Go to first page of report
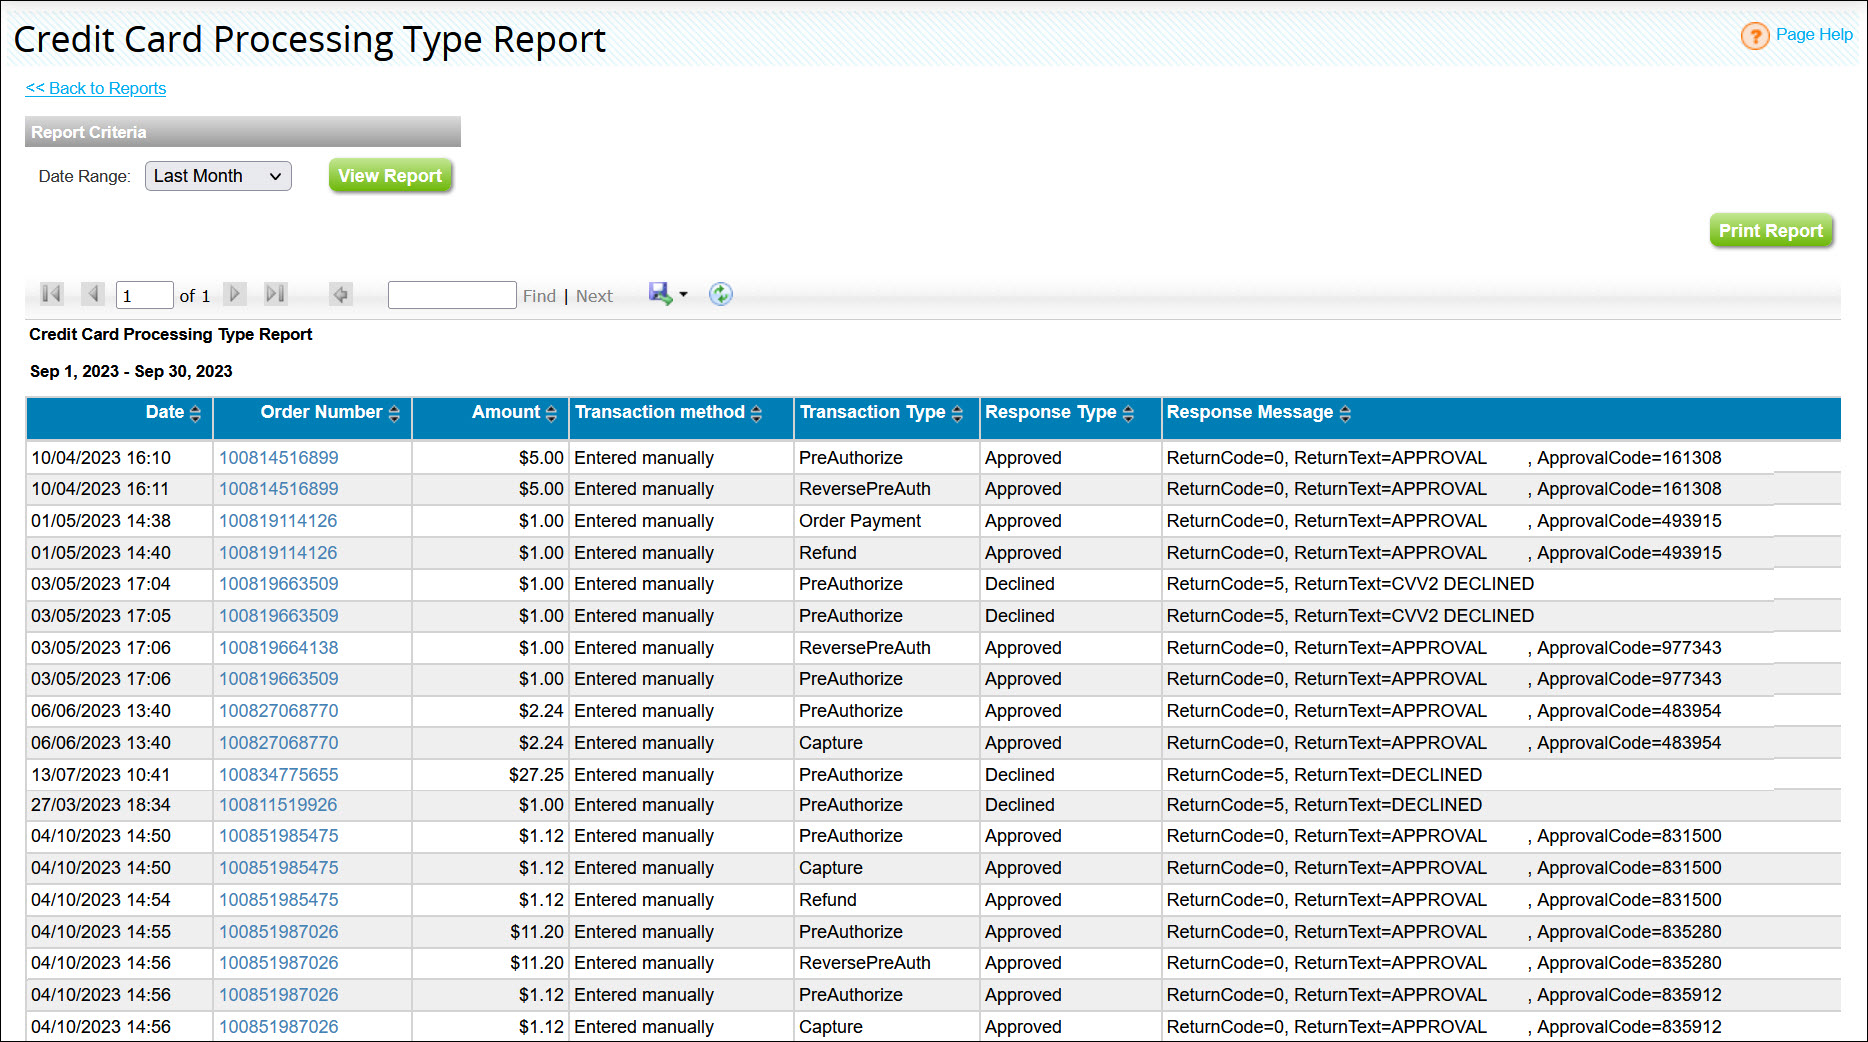 pyautogui.click(x=51, y=294)
